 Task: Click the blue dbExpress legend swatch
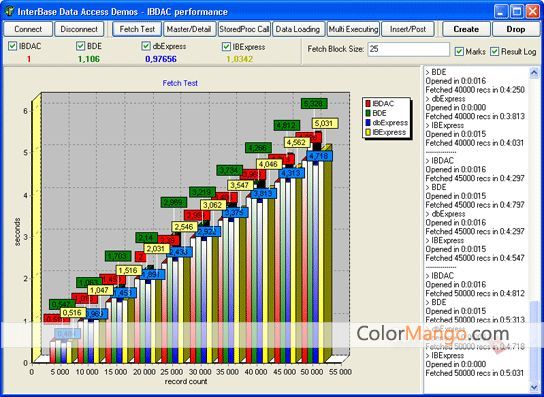click(368, 123)
